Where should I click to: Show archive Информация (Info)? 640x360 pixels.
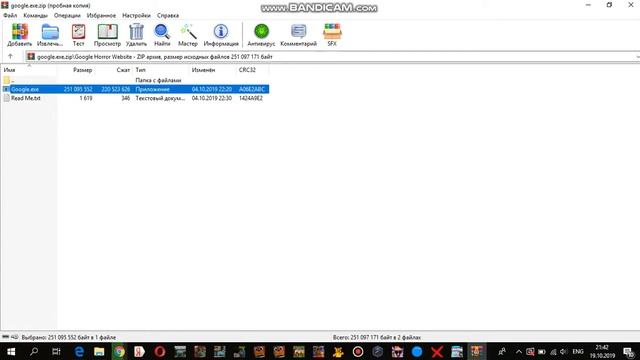(221, 35)
